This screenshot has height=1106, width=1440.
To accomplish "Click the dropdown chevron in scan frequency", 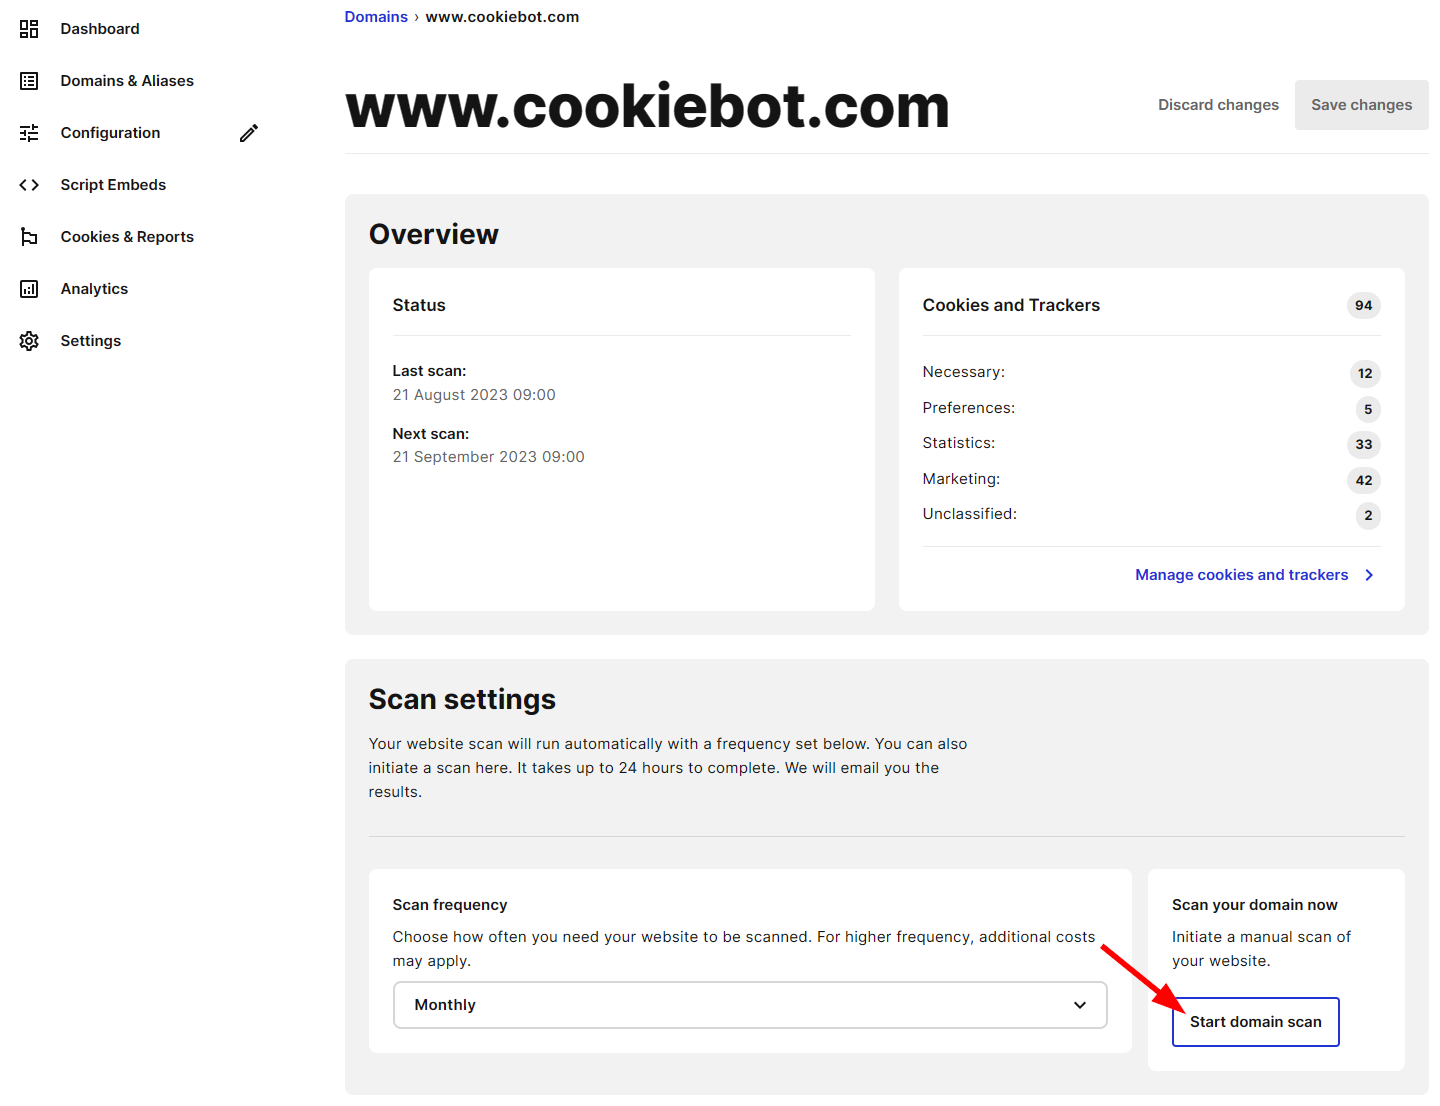I will tap(1080, 1005).
